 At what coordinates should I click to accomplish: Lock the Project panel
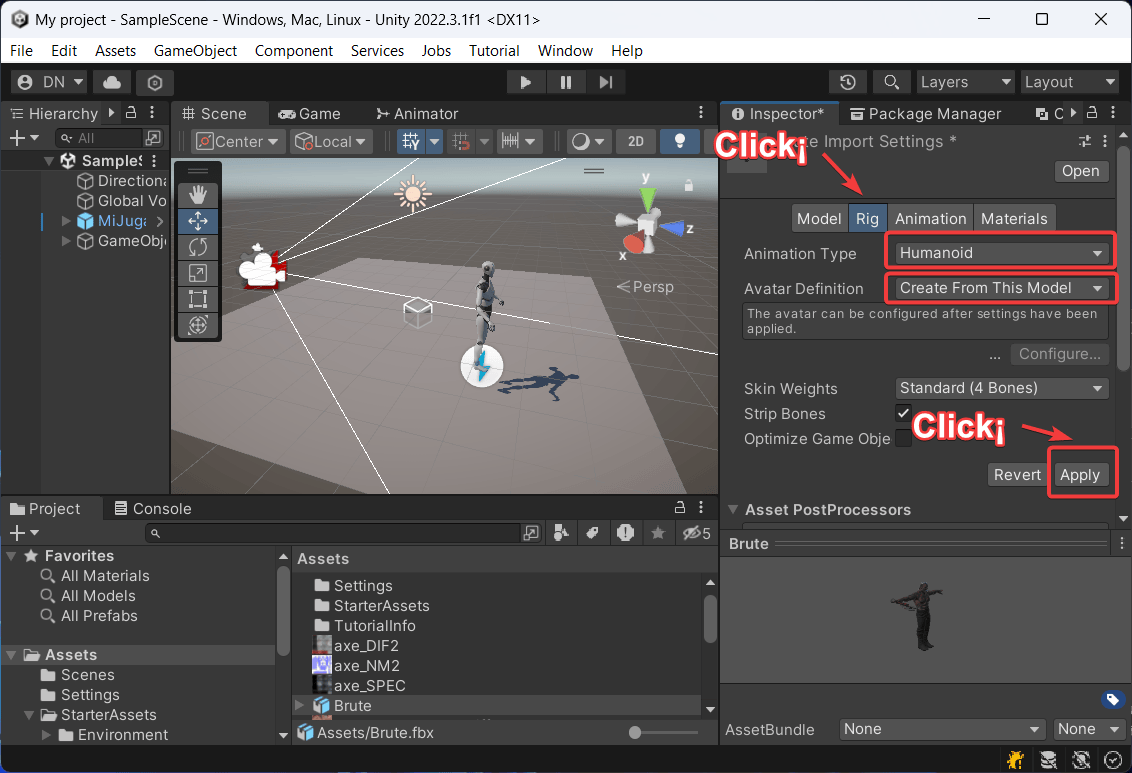(679, 507)
